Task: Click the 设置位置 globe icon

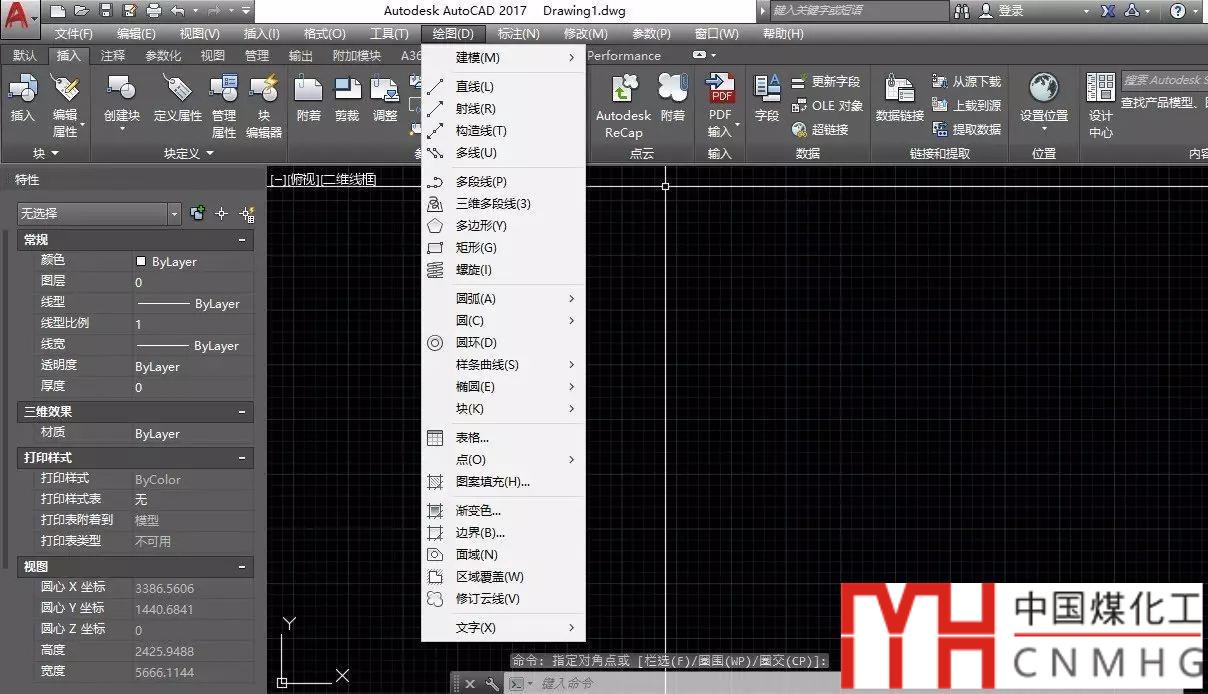Action: 1043,91
